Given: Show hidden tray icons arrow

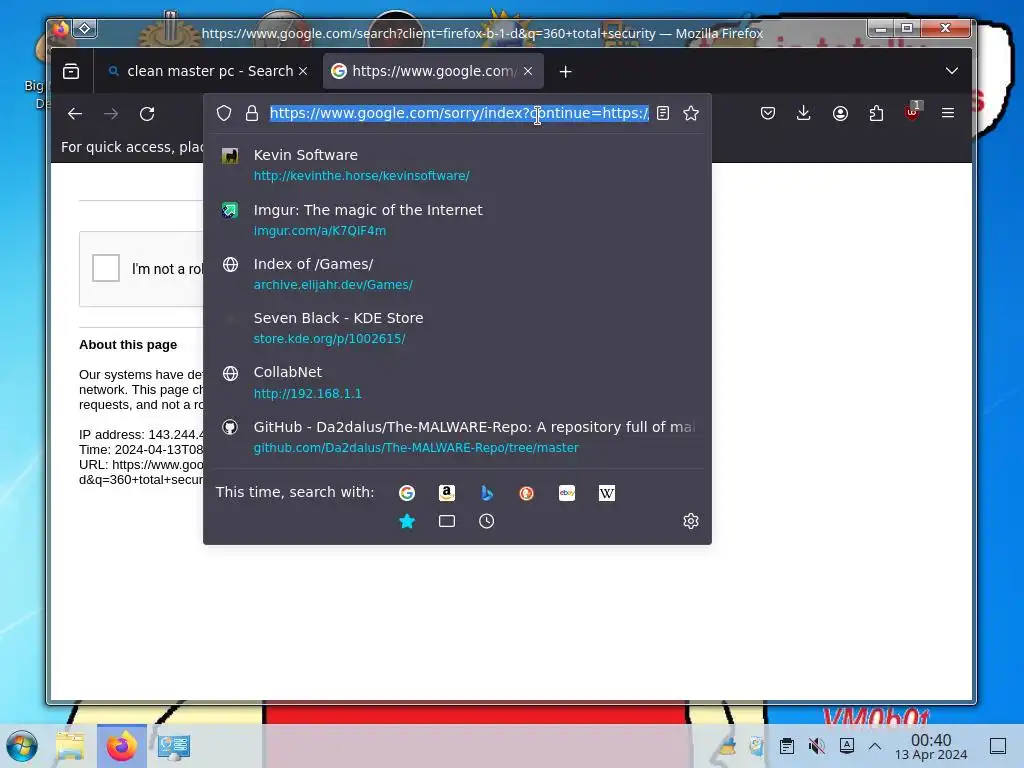Looking at the screenshot, I should click(x=875, y=746).
